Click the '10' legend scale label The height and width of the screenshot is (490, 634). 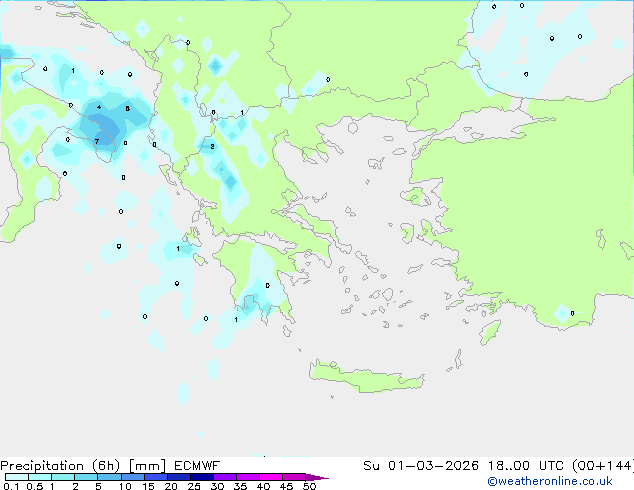point(125,486)
